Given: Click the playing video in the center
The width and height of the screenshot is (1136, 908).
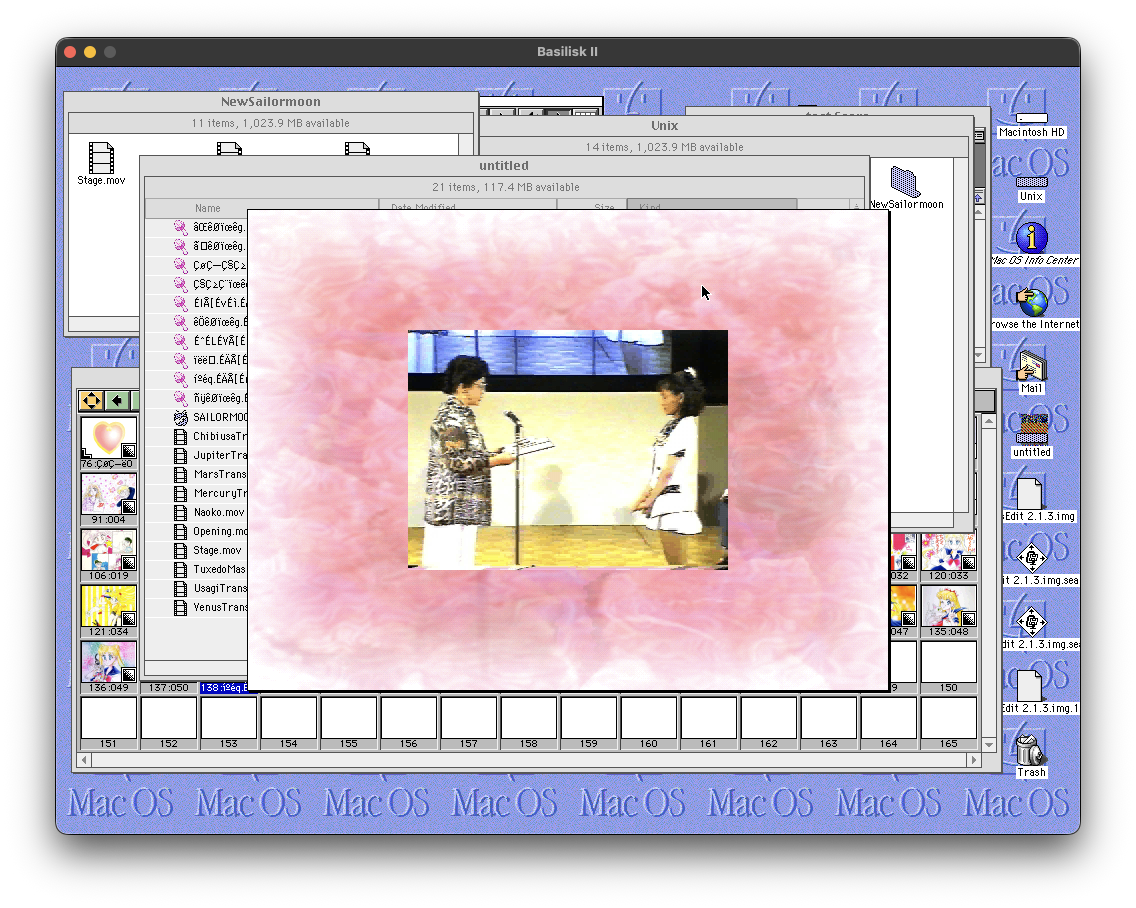Looking at the screenshot, I should click(x=567, y=449).
